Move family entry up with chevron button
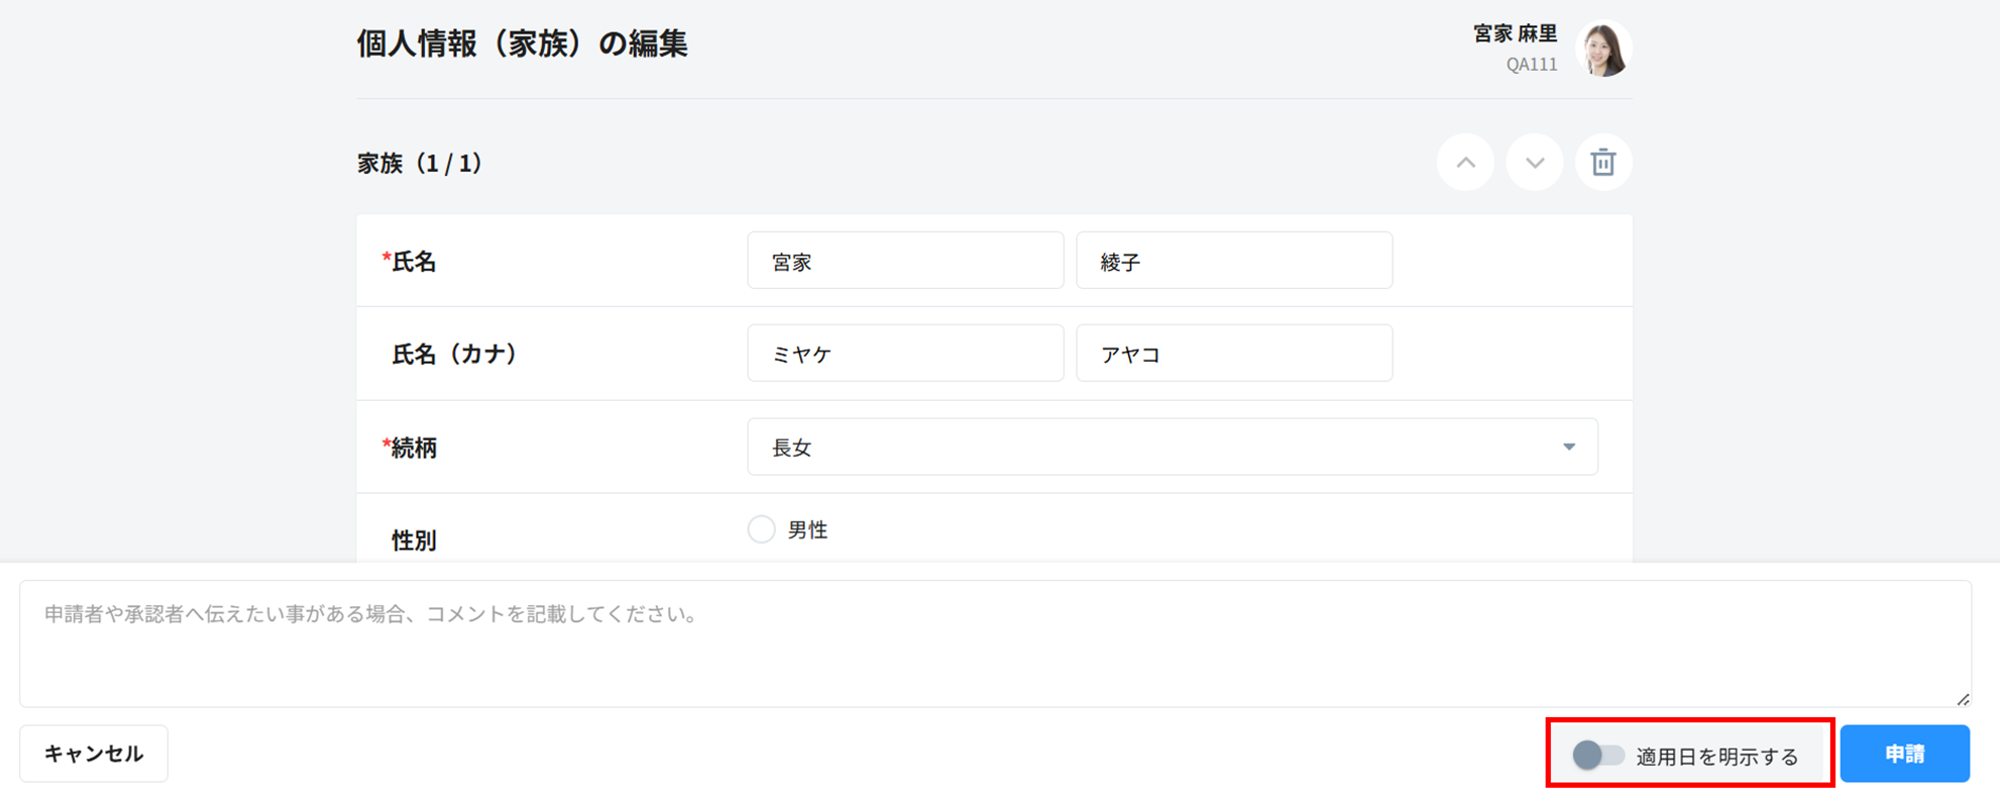 pos(1465,162)
